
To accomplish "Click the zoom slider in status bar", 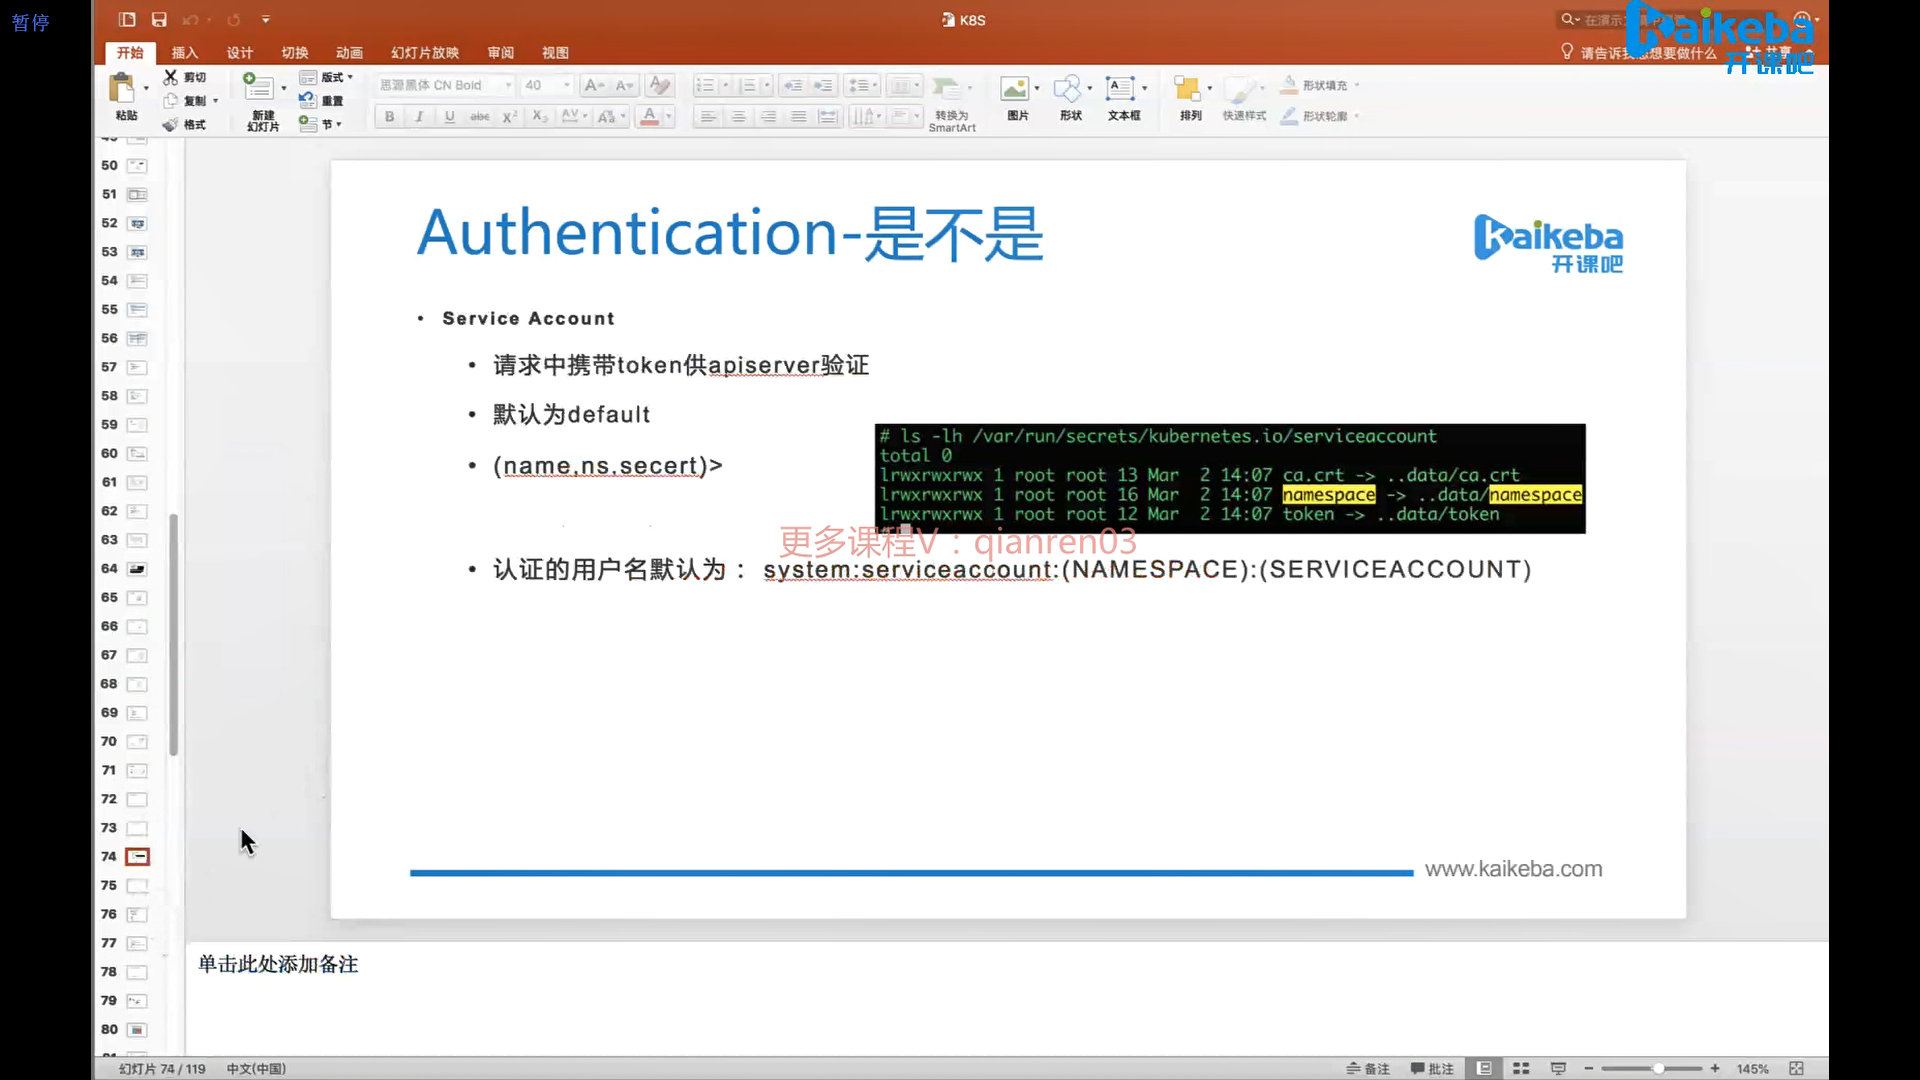I will click(1657, 1068).
